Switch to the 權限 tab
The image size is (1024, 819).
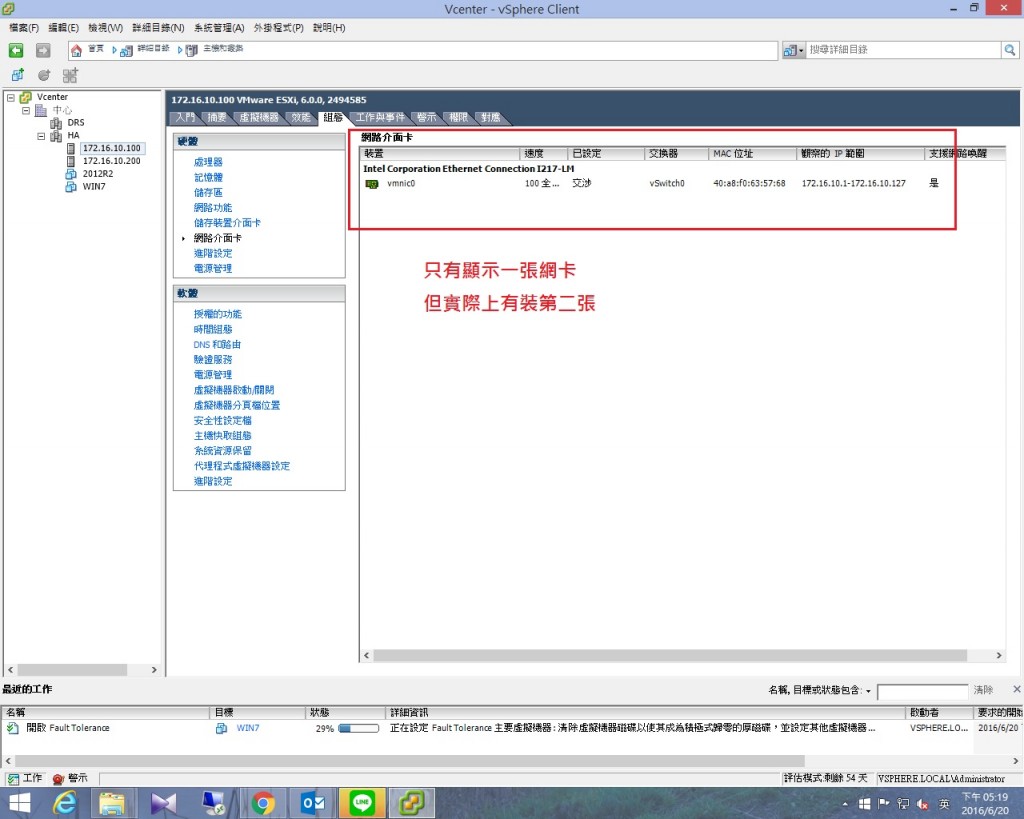[x=458, y=118]
